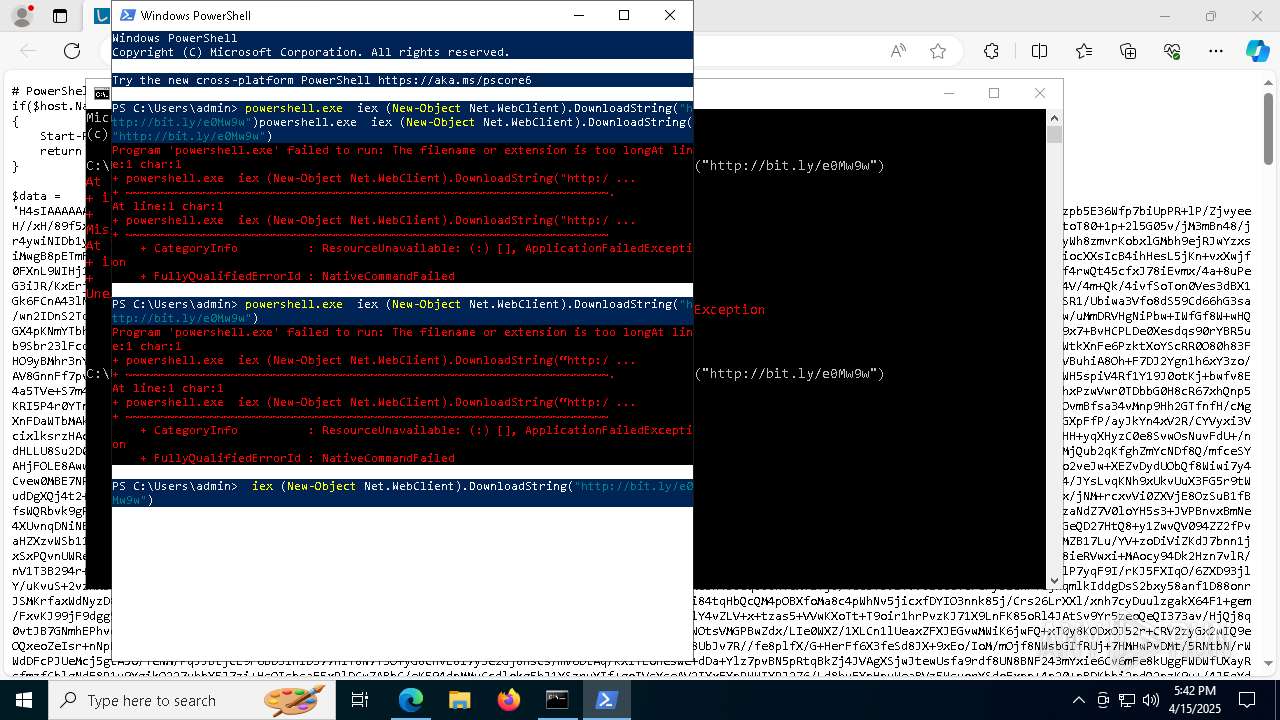Maximize the Command Prompt window behind
The width and height of the screenshot is (1280, 720).
994,93
